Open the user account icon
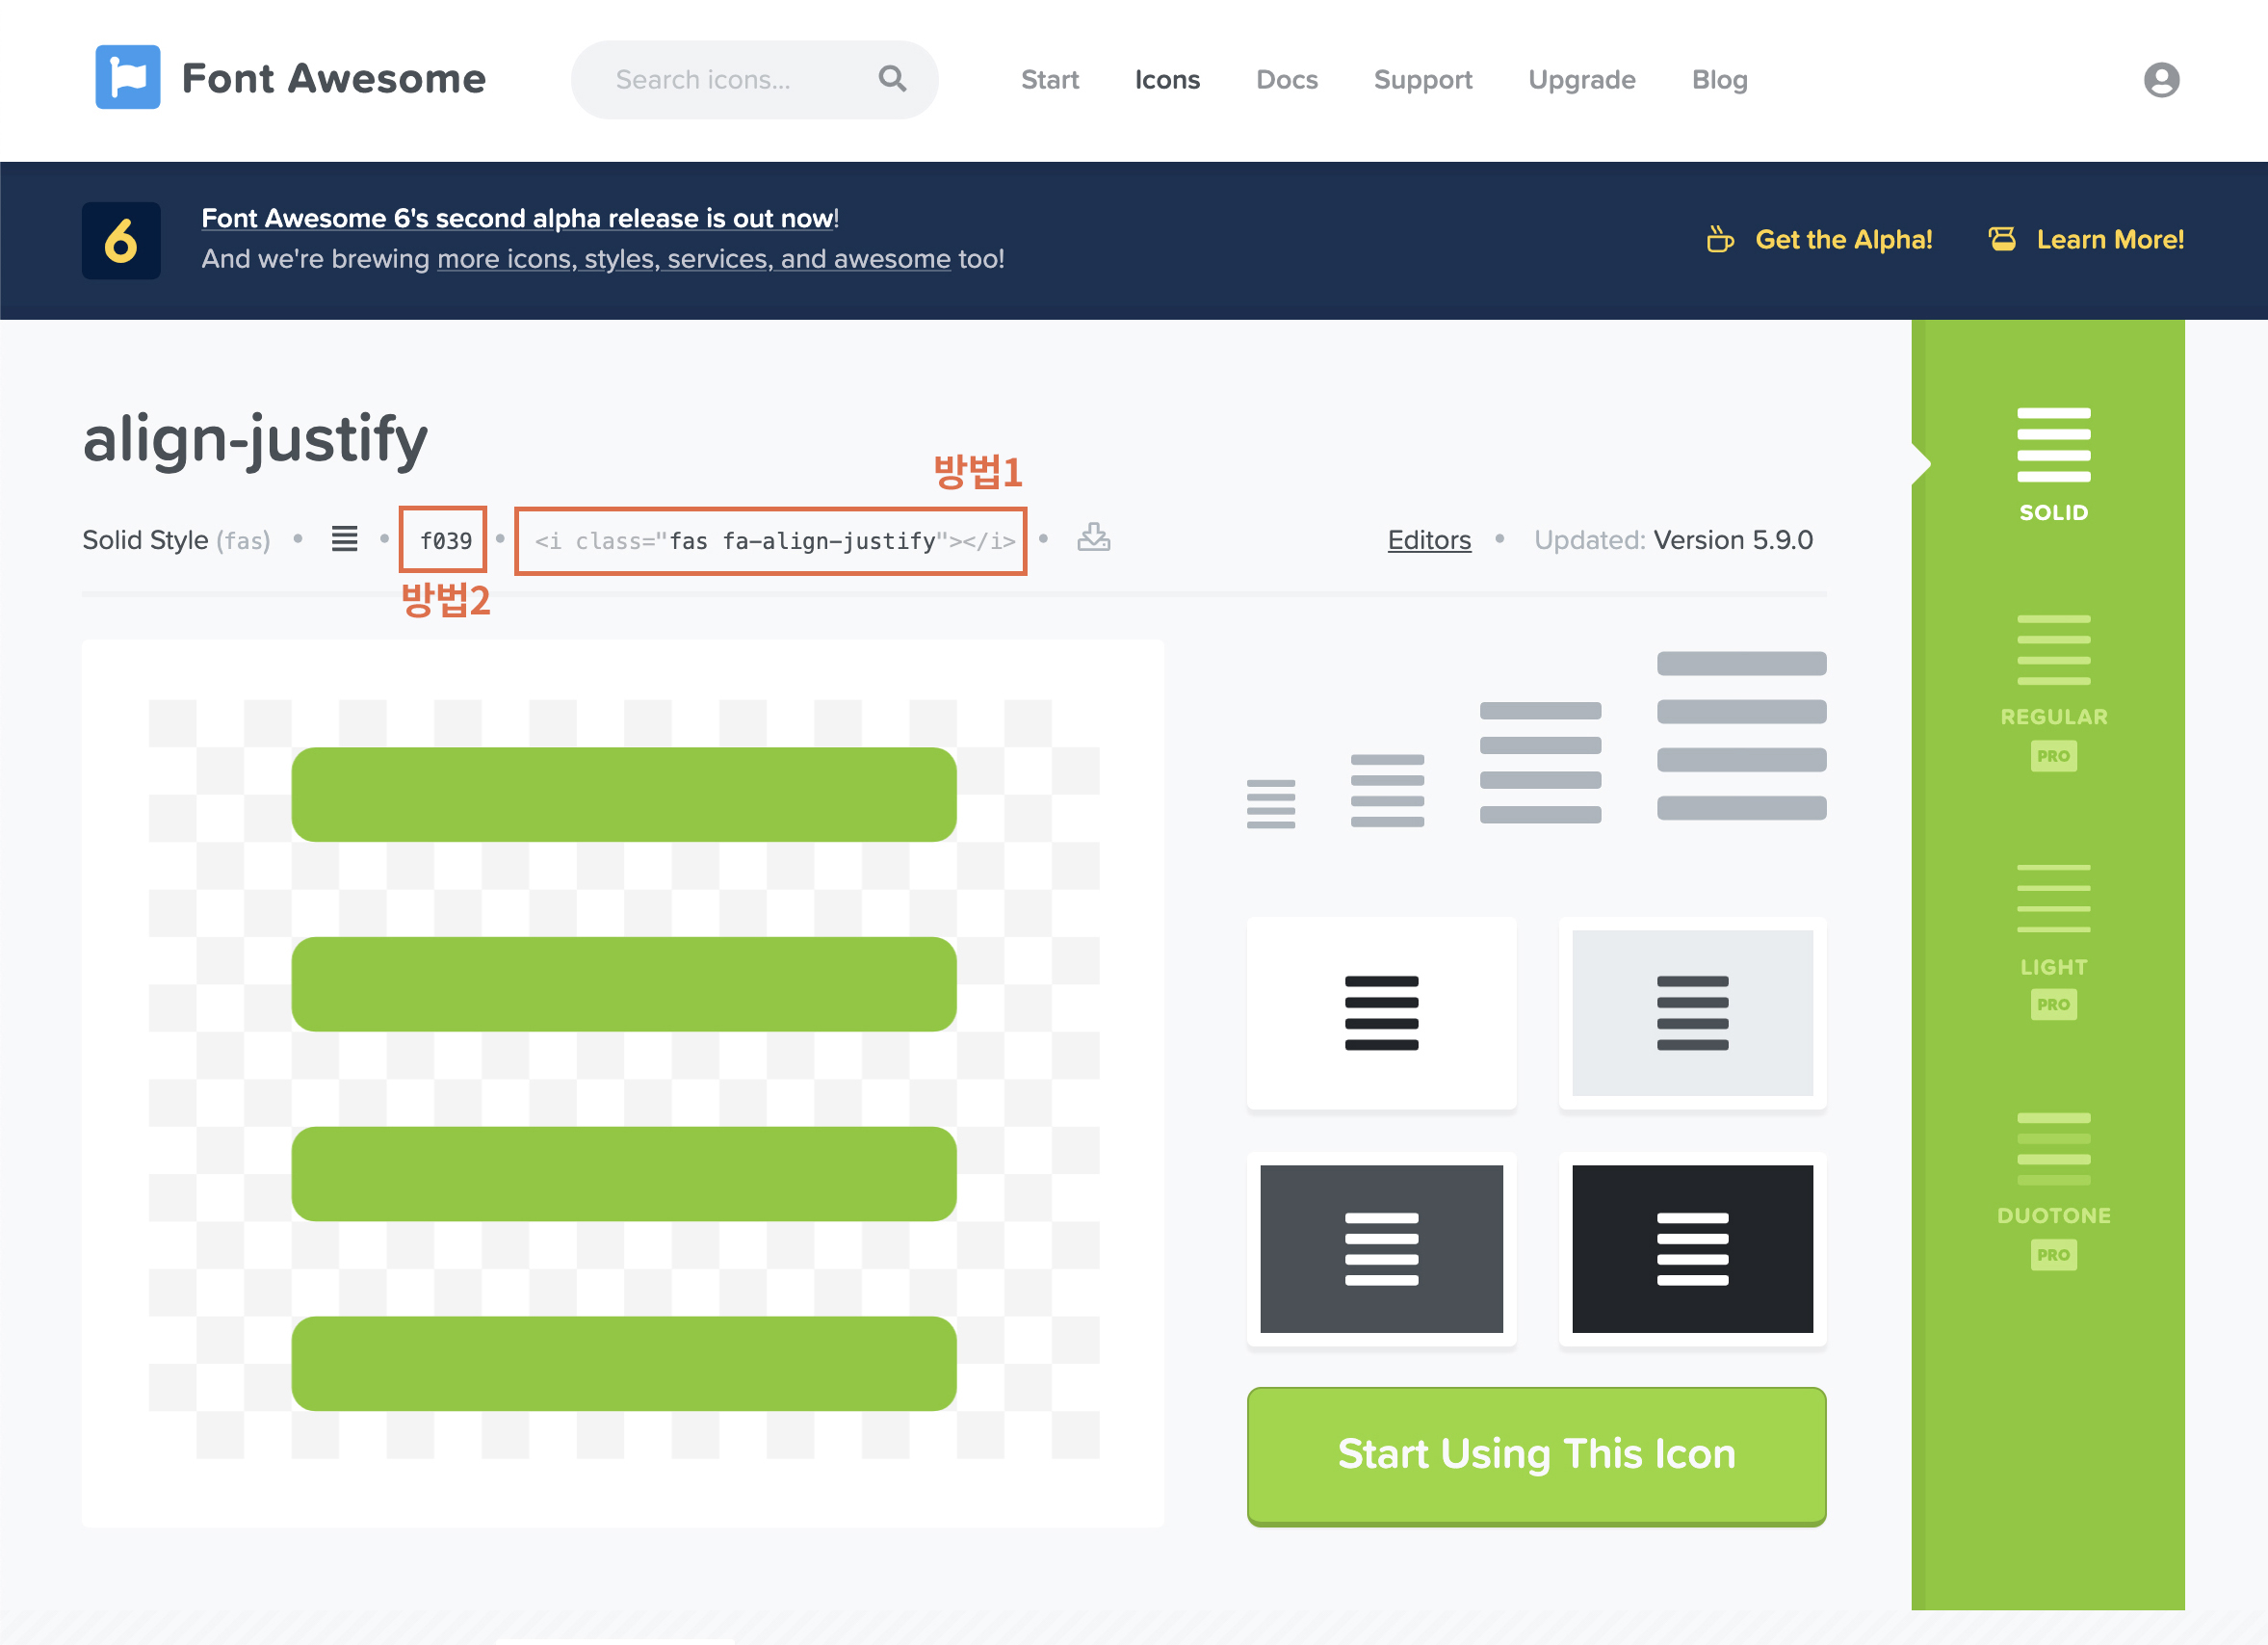This screenshot has width=2268, height=1645. (2160, 80)
